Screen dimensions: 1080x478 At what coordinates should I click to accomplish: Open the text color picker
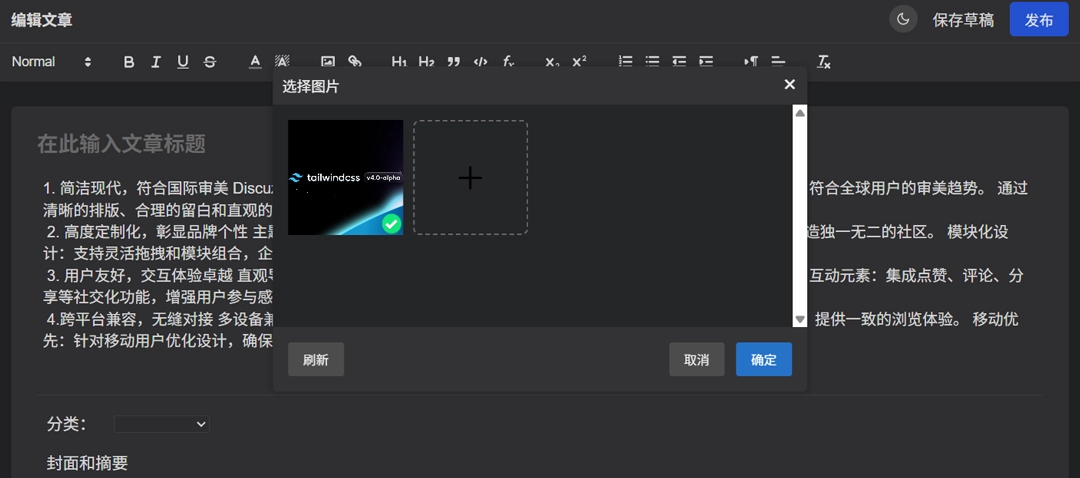point(255,62)
